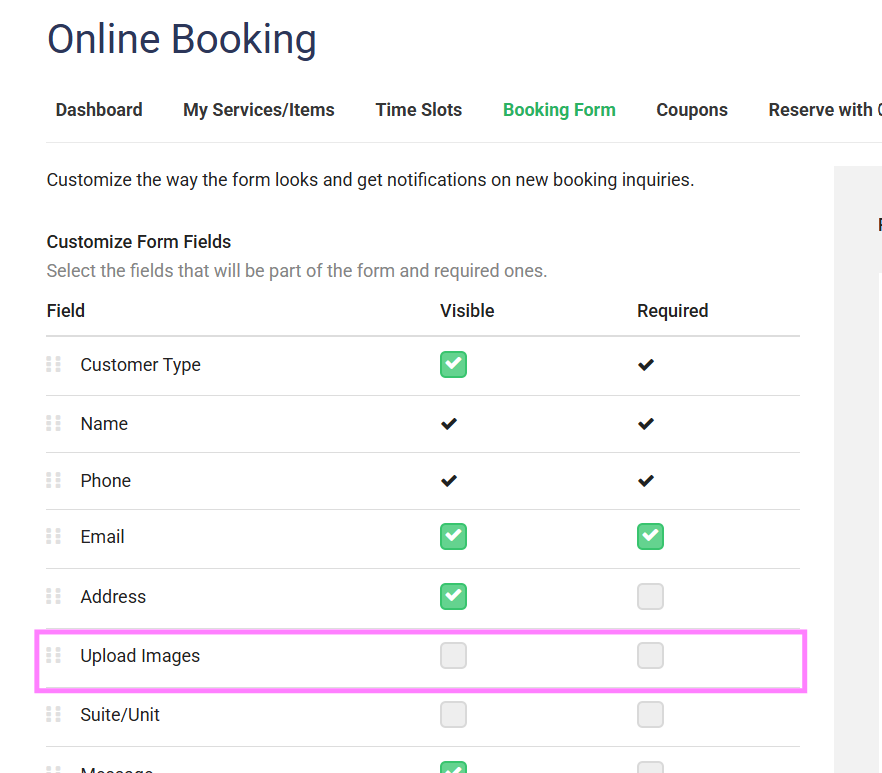
Task: Switch to My Services/Items tab
Action: point(259,110)
